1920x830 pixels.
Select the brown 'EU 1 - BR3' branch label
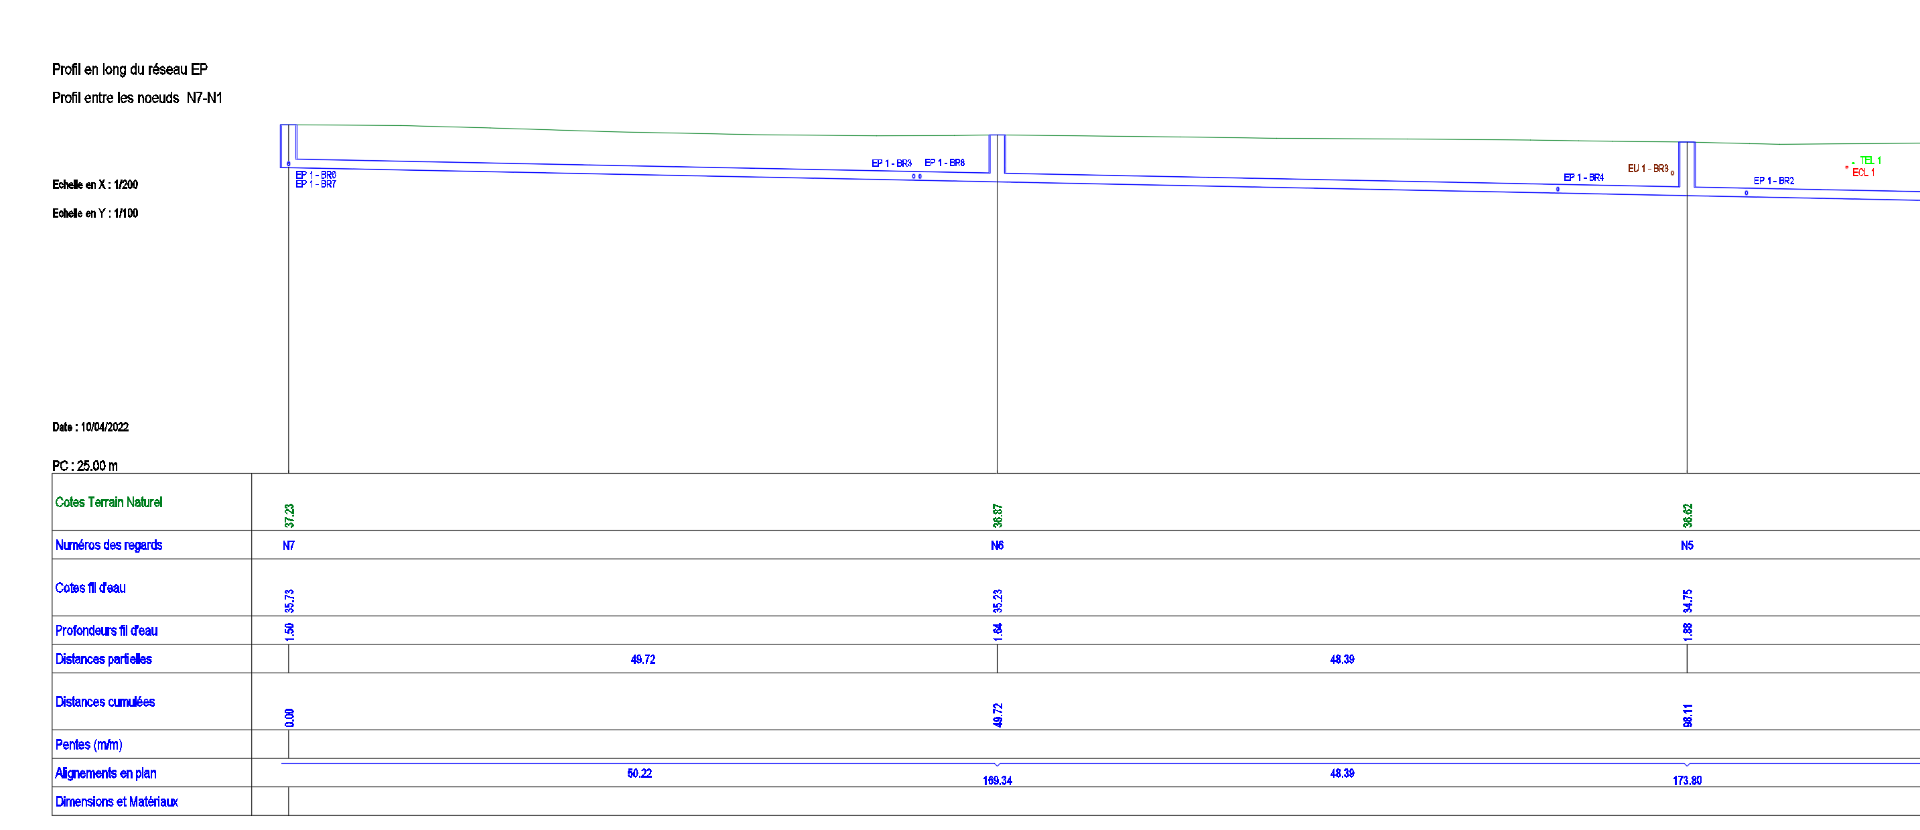tap(1647, 169)
